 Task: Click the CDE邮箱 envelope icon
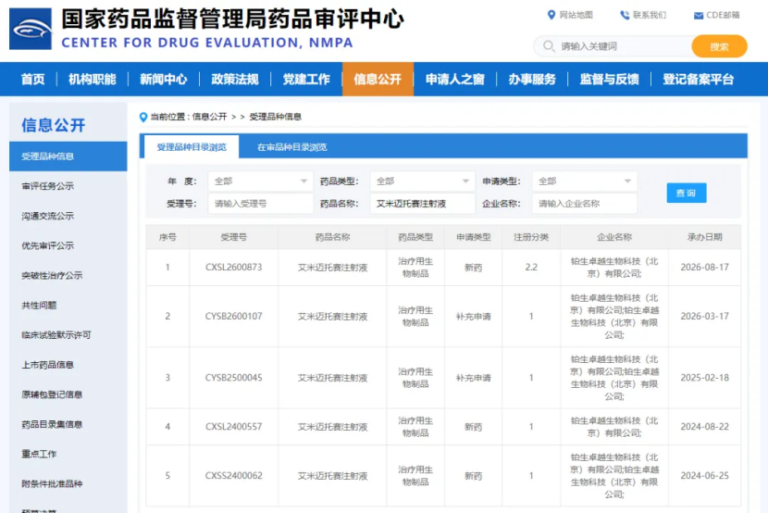point(698,16)
